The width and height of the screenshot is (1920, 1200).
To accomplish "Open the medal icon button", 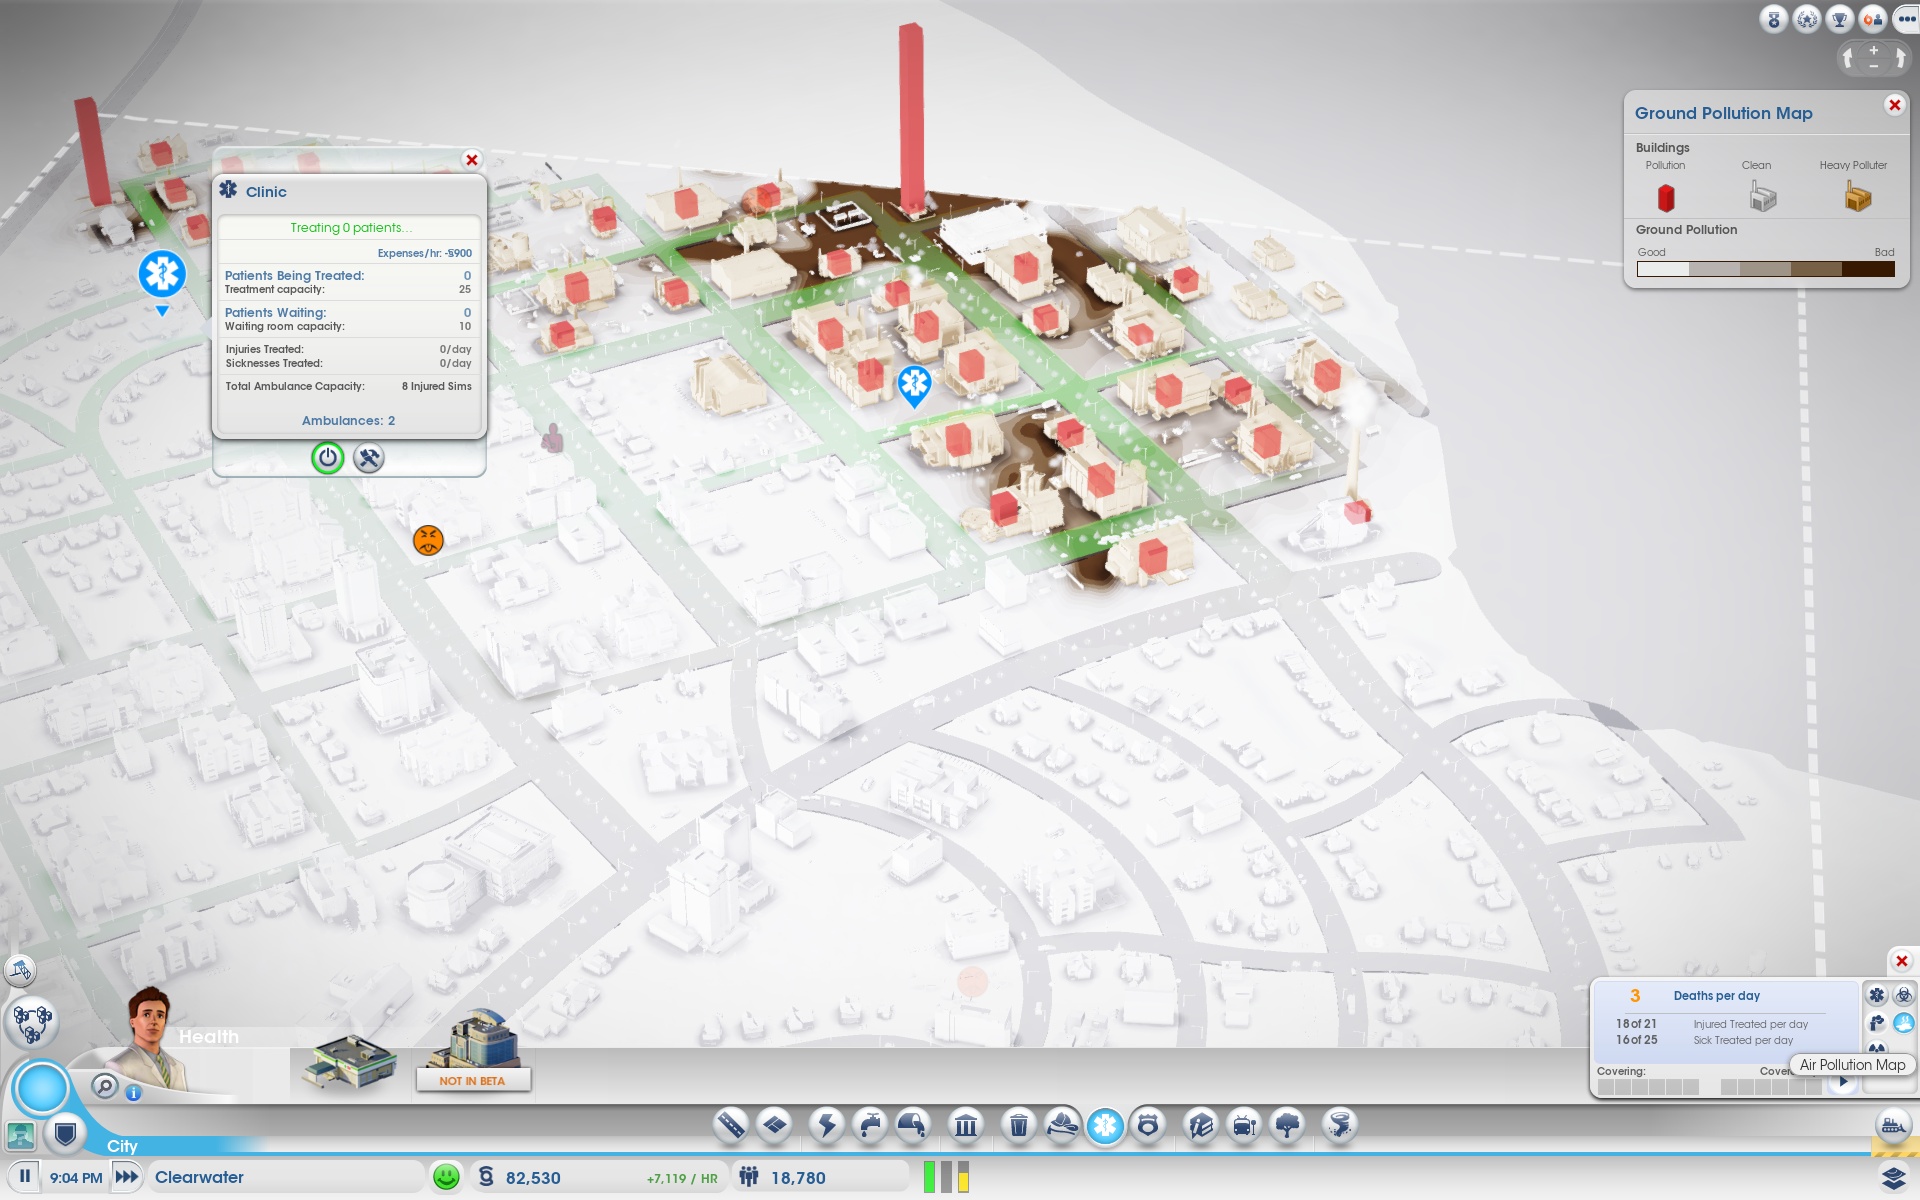I will [x=1774, y=19].
